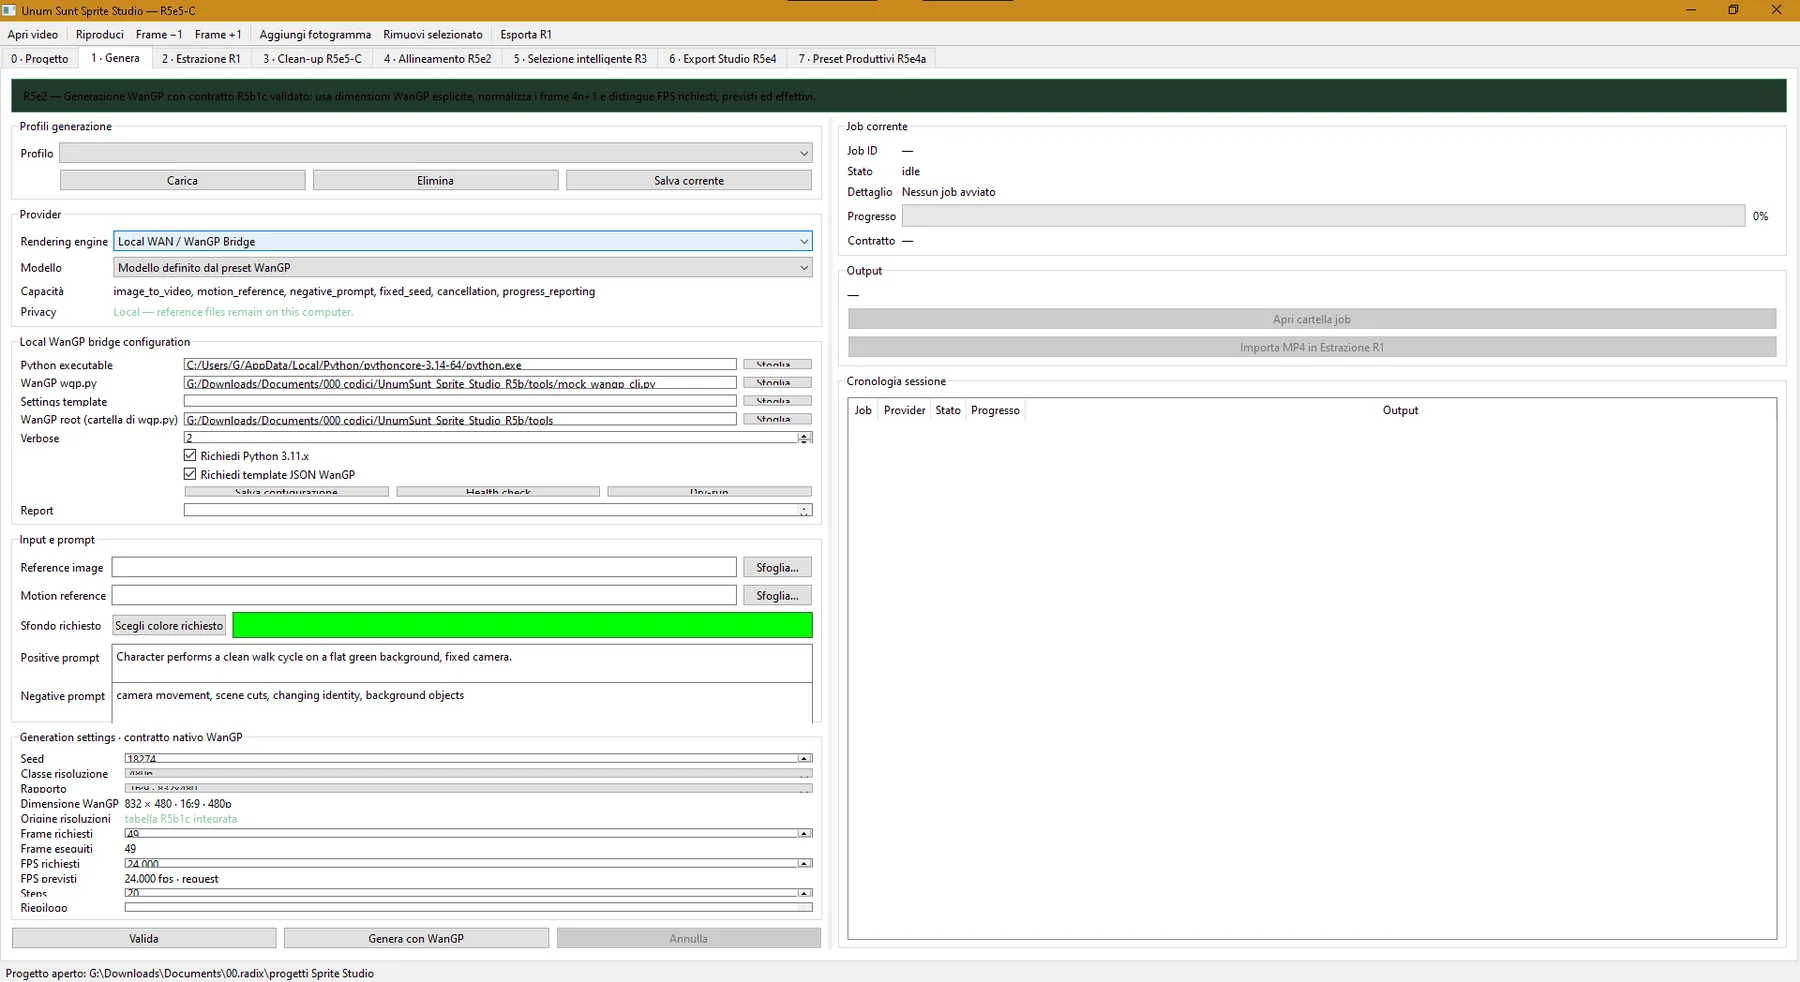Click the Provider column header
Viewport: 1800px width, 982px height.
904,410
